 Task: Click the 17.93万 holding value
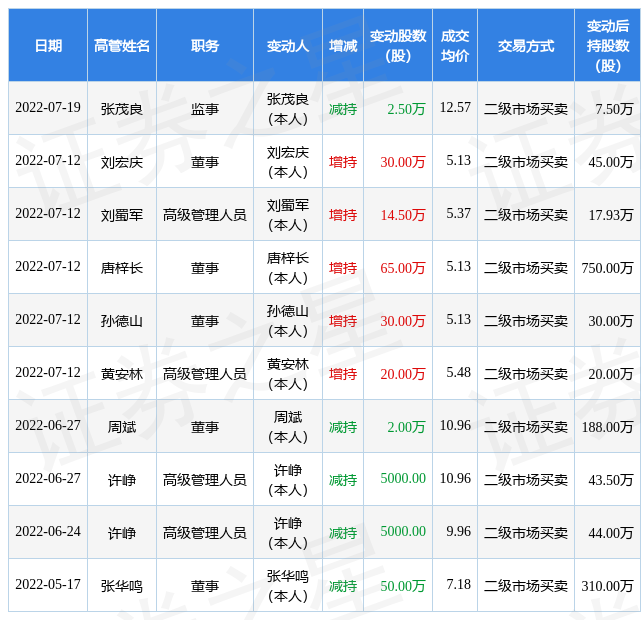click(611, 215)
